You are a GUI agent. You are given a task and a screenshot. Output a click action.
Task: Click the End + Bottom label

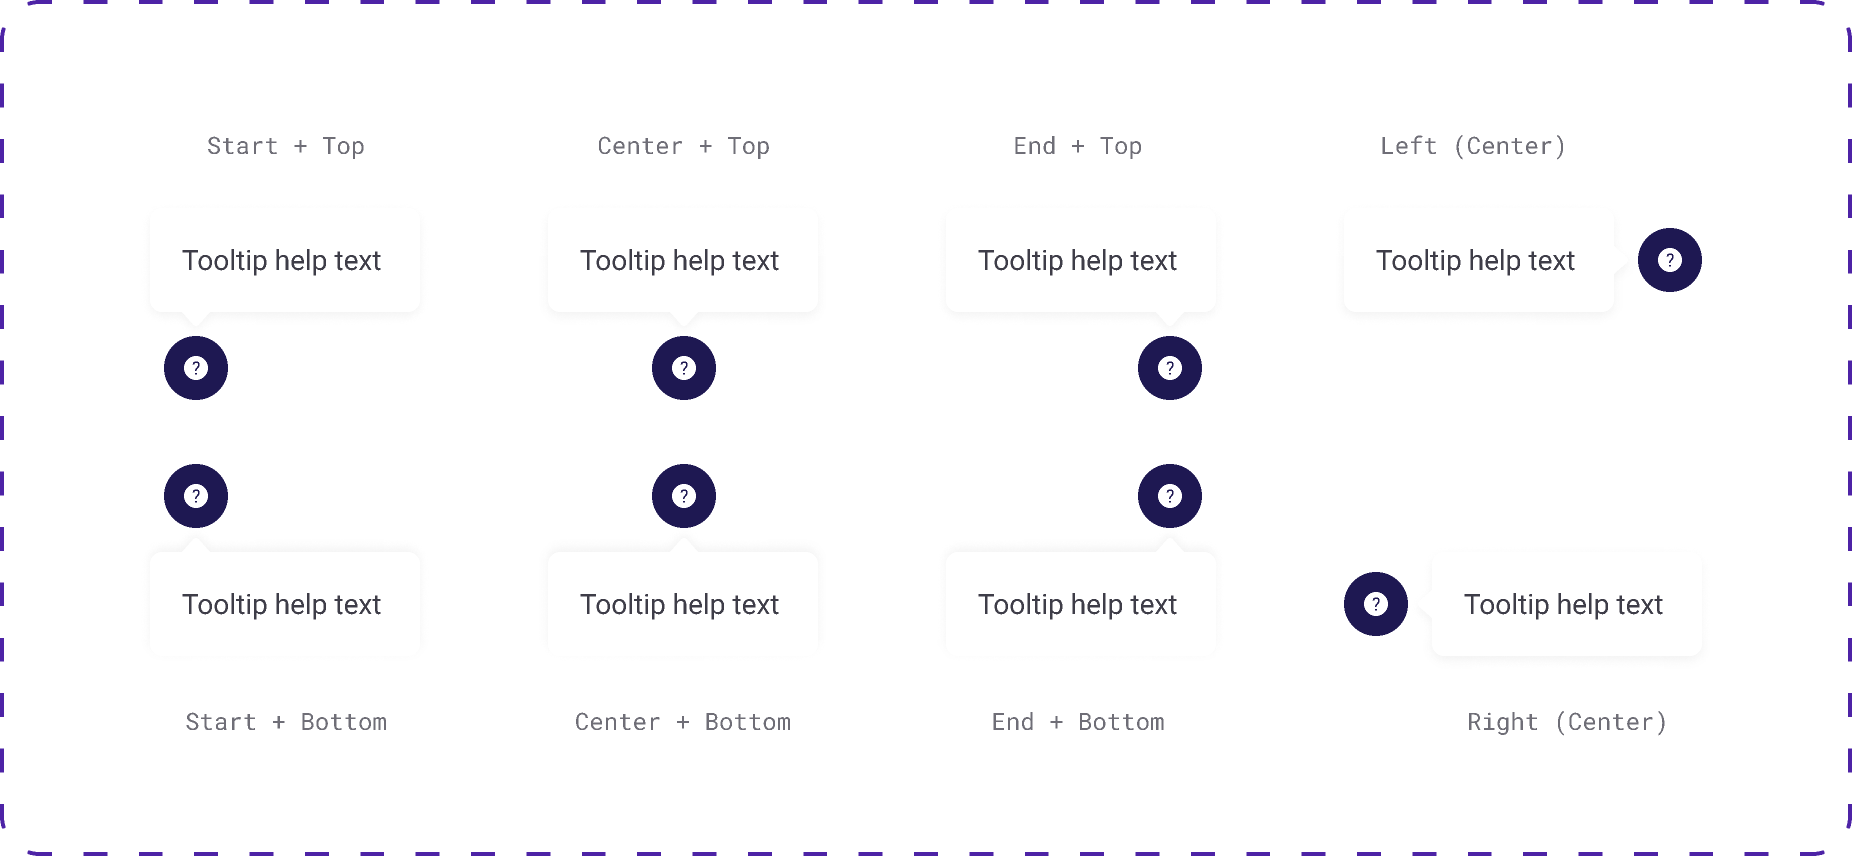1078,721
